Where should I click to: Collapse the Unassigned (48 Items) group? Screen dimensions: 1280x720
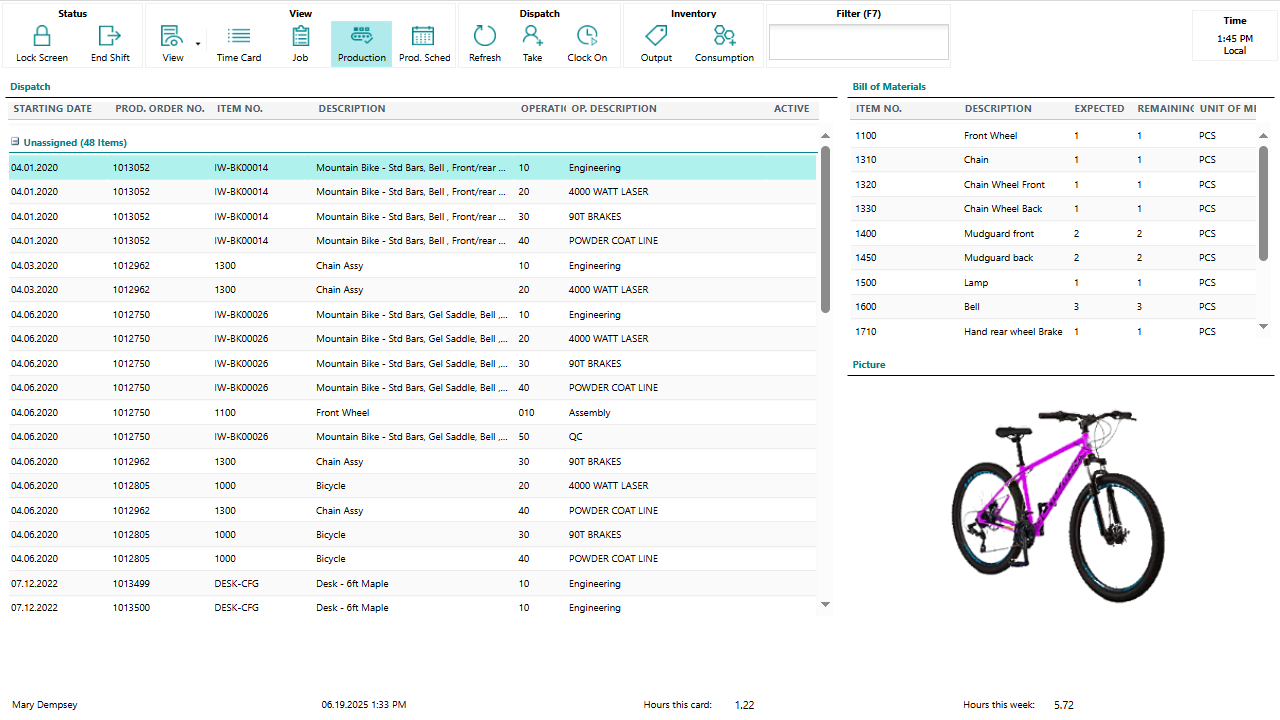pyautogui.click(x=16, y=142)
